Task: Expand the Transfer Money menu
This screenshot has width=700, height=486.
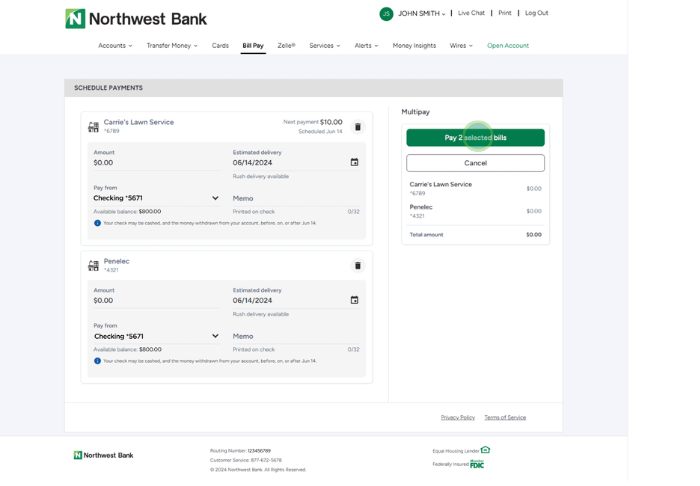Action: (x=172, y=46)
